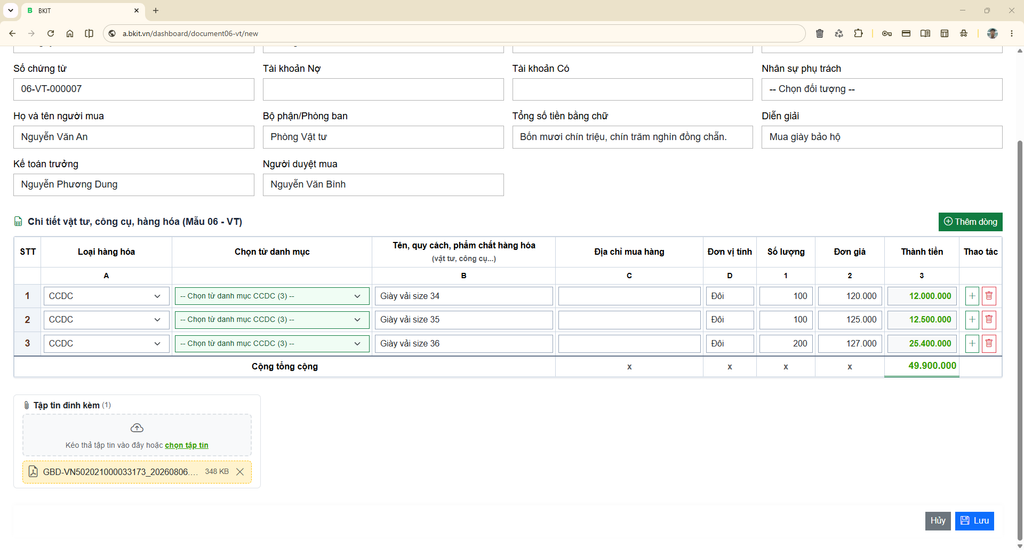Click Địa chỉ mua hàng field in row 2

(629, 319)
